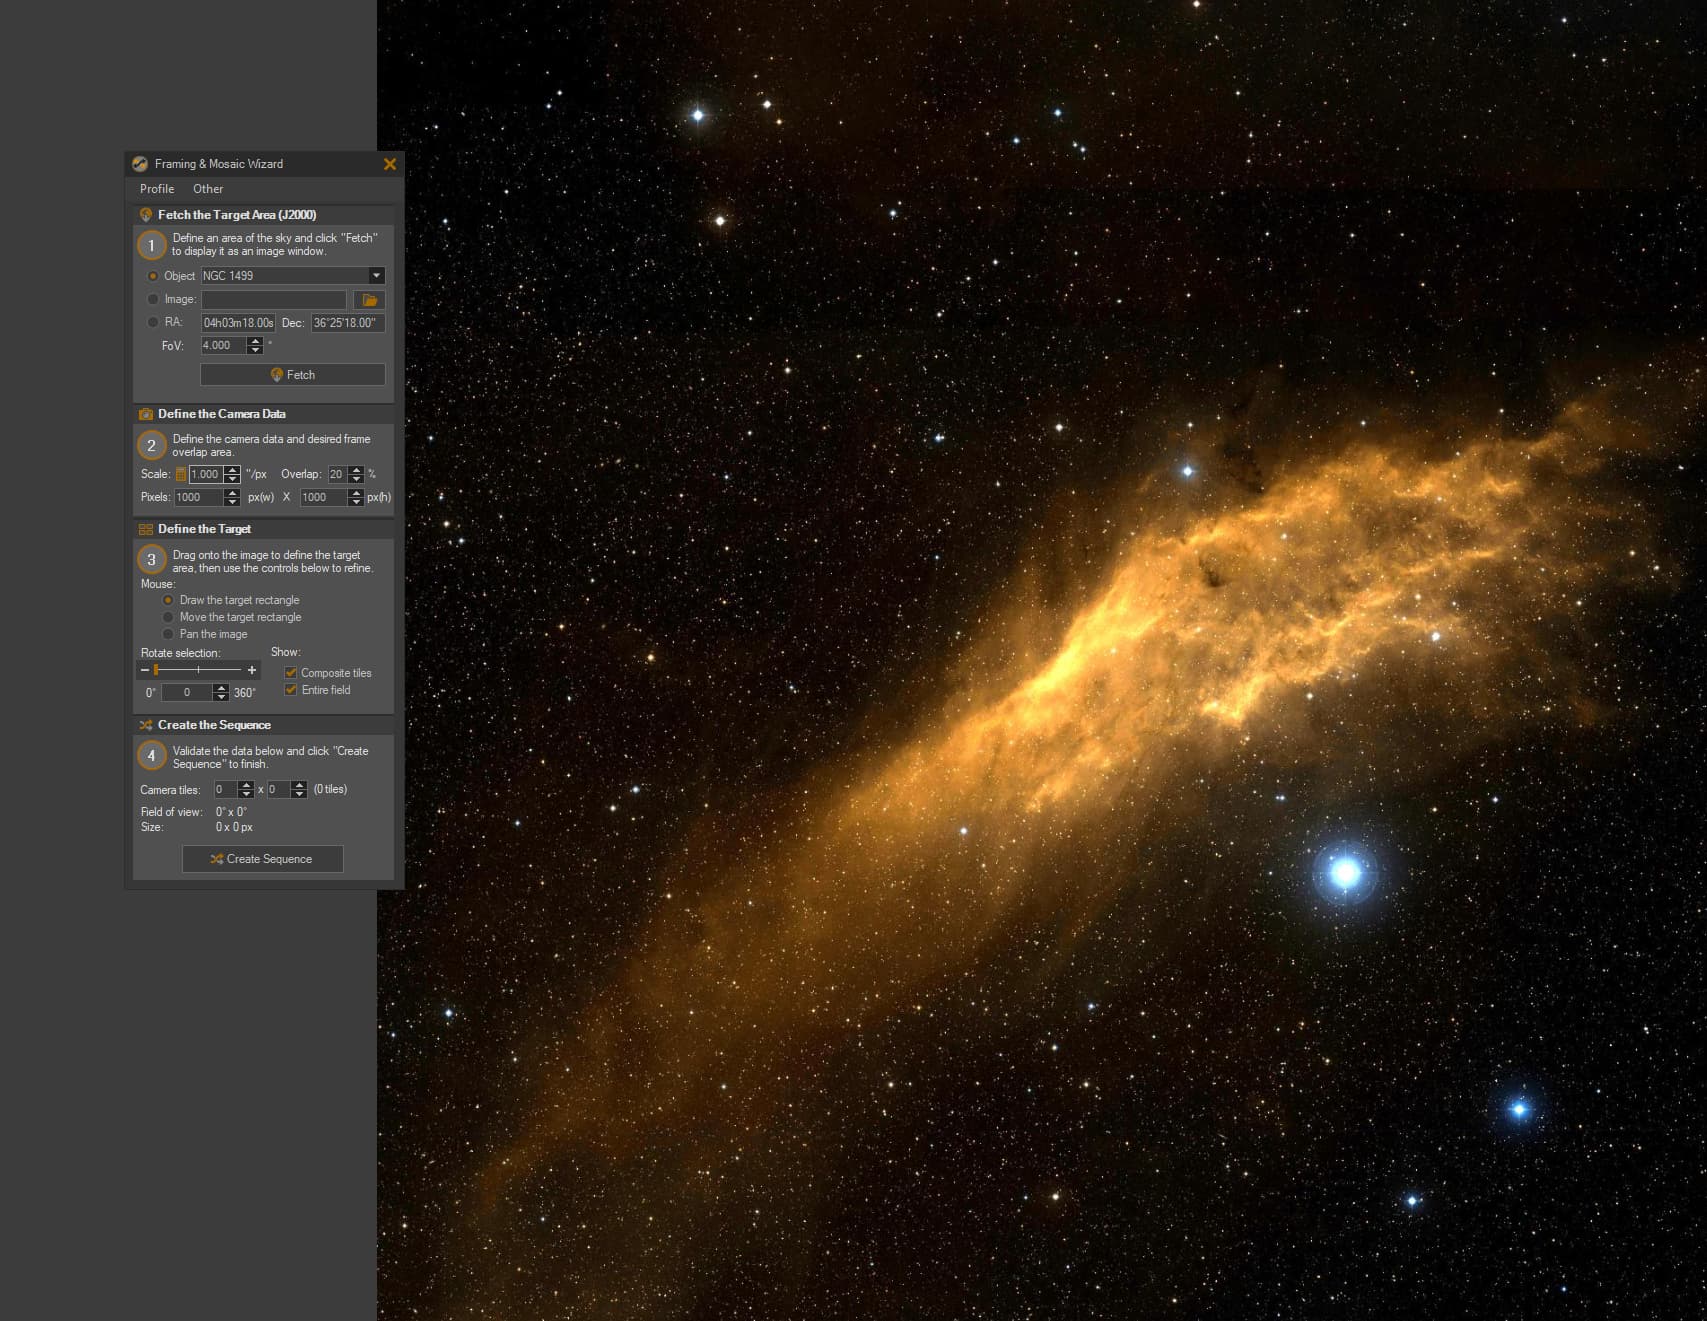Viewport: 1707px width, 1321px height.
Task: Click the tiles icon in Define the Target header
Action: [x=146, y=529]
